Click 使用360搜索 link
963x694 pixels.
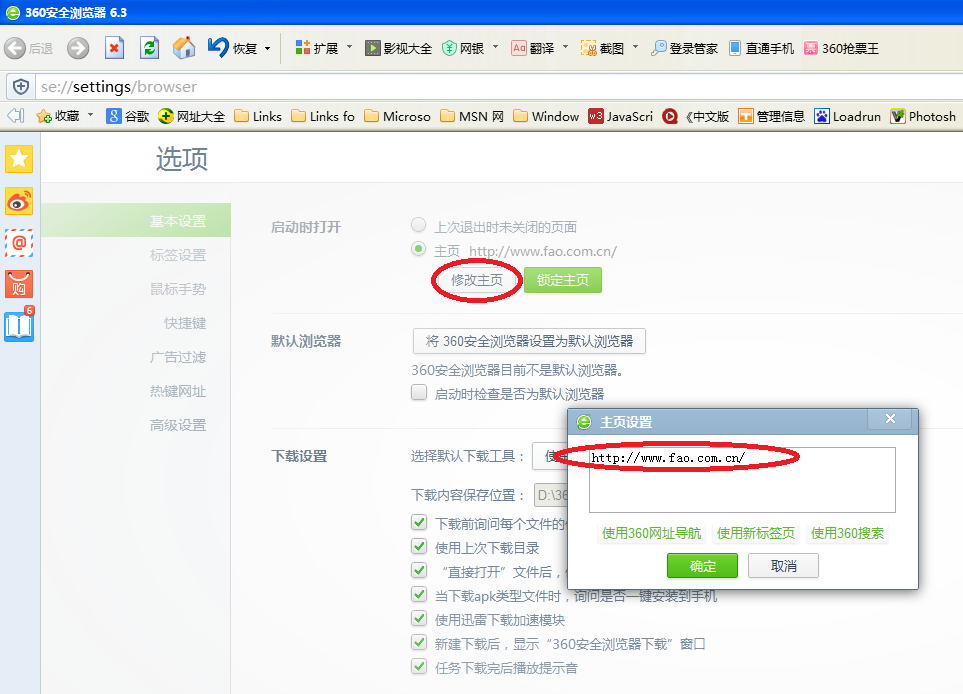pyautogui.click(x=847, y=533)
